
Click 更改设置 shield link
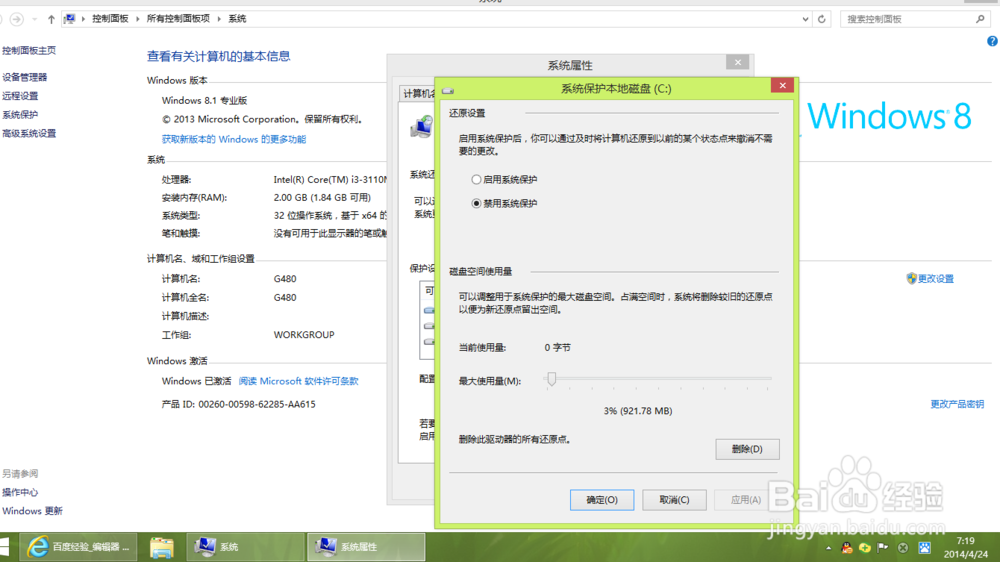tap(930, 279)
